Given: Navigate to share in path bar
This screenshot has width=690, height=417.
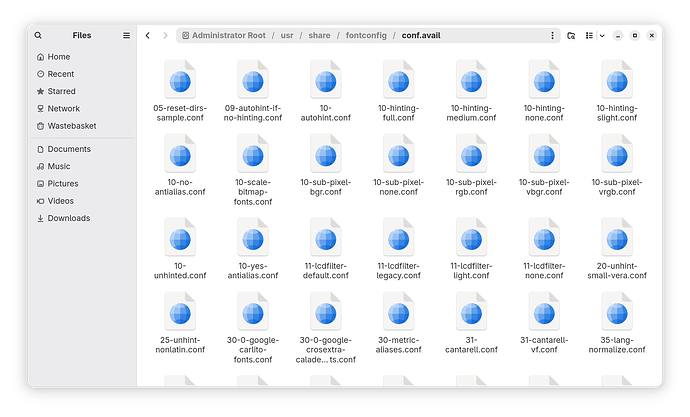Looking at the screenshot, I should [x=319, y=35].
